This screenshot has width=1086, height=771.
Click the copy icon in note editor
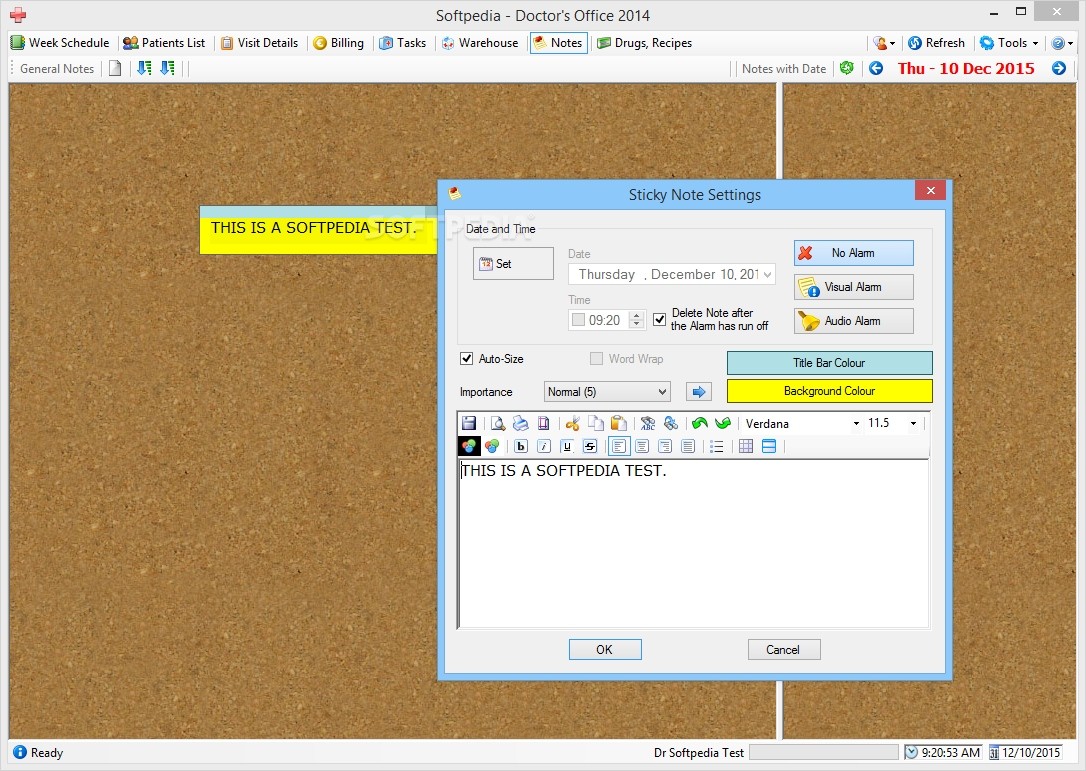pyautogui.click(x=596, y=423)
